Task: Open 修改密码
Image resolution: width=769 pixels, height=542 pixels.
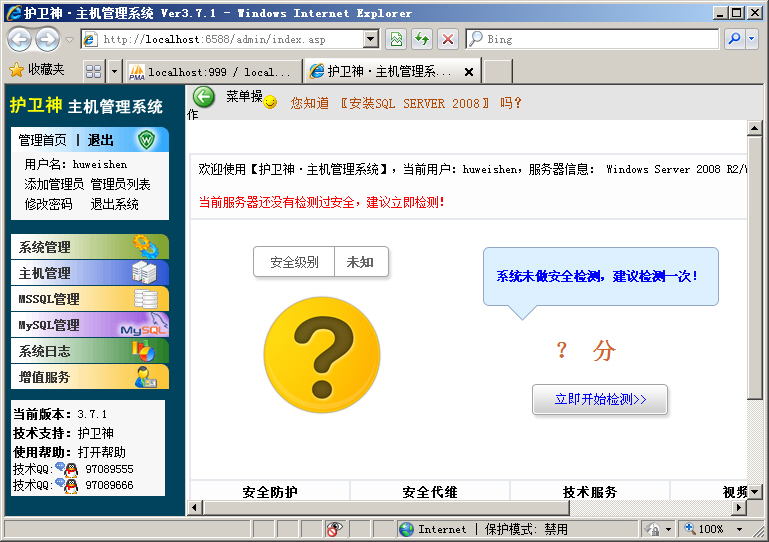Action: [x=49, y=204]
